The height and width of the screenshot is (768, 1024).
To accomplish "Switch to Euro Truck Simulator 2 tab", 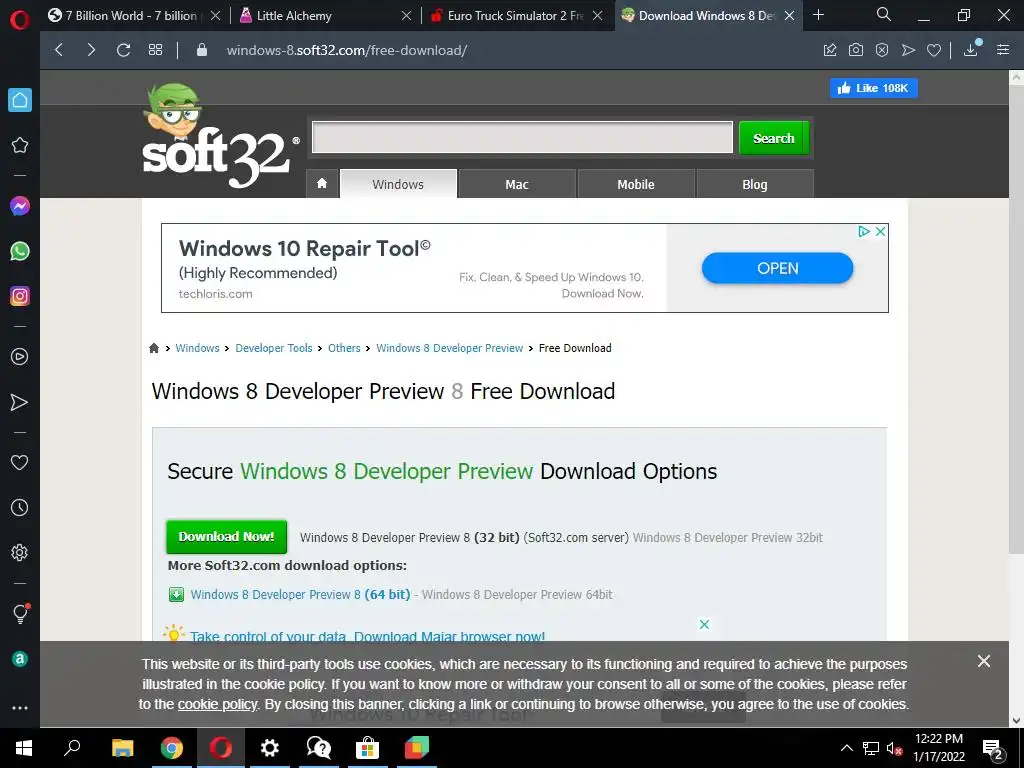I will click(515, 16).
